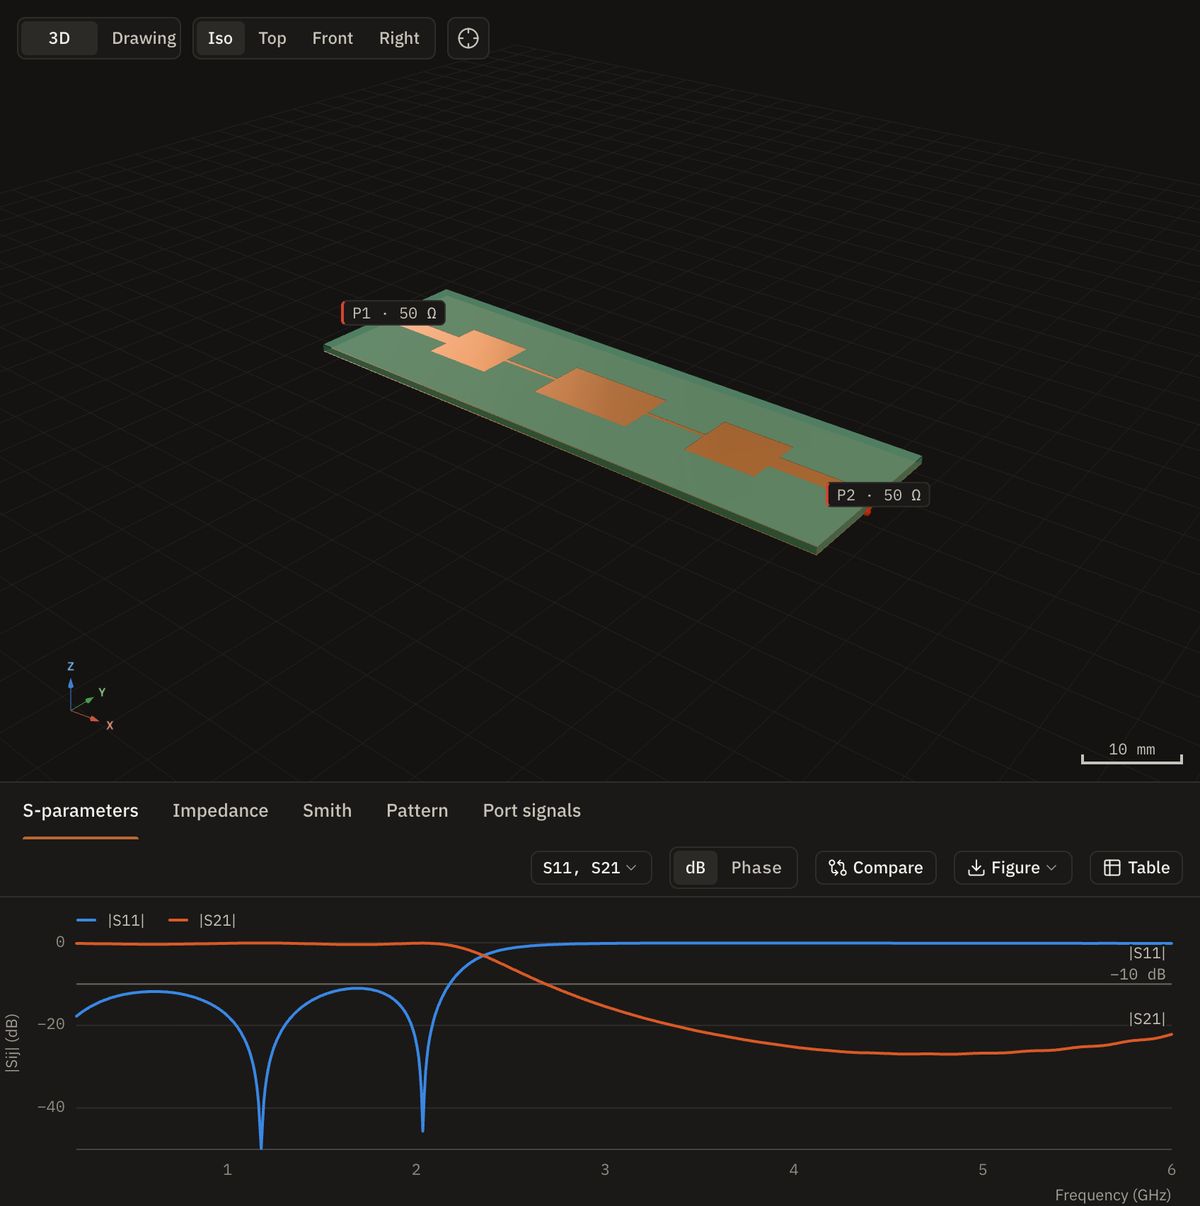This screenshot has width=1200, height=1206.
Task: Select the dB display mode
Action: (695, 868)
